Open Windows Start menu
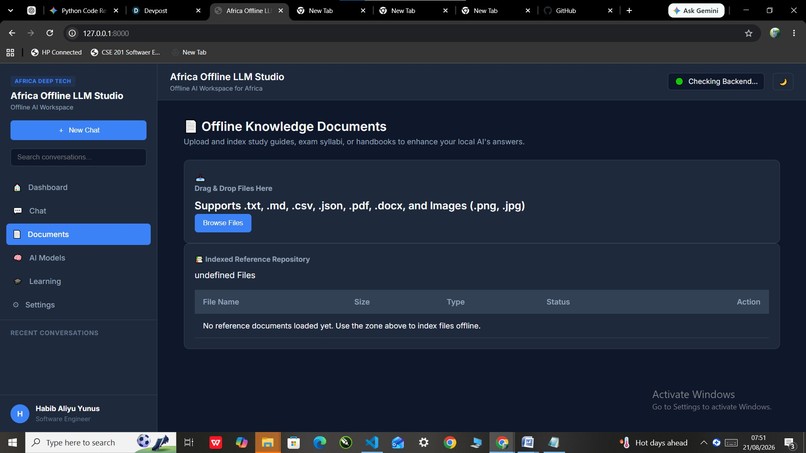 point(12,442)
